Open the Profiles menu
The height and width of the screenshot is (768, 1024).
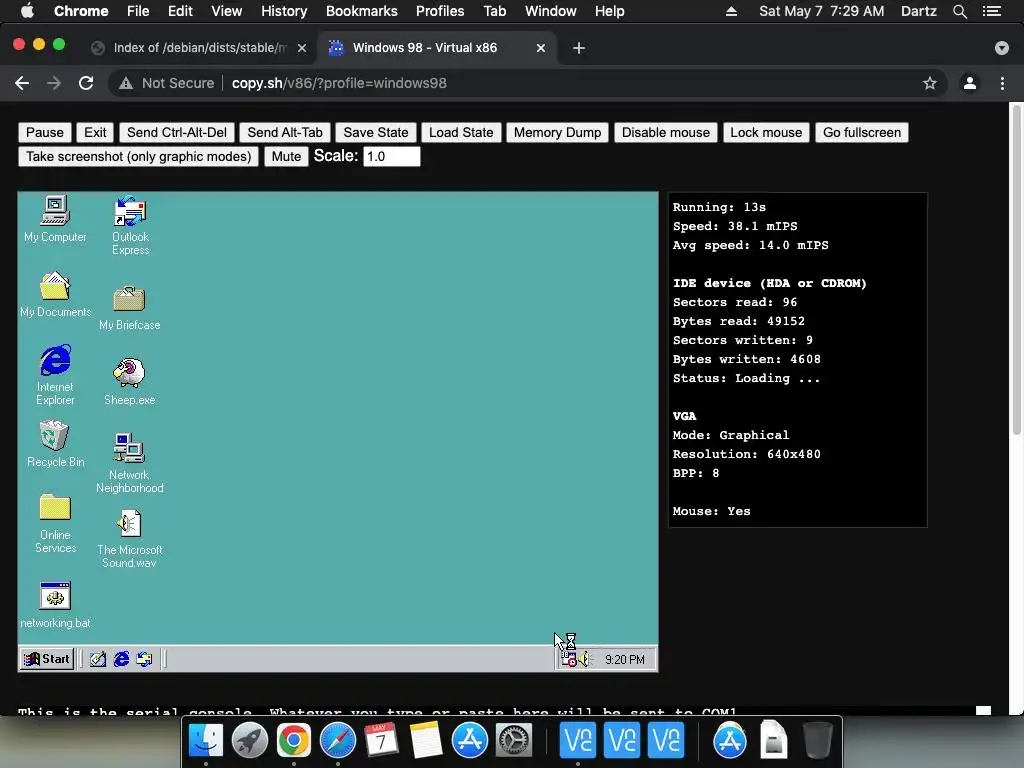point(440,11)
